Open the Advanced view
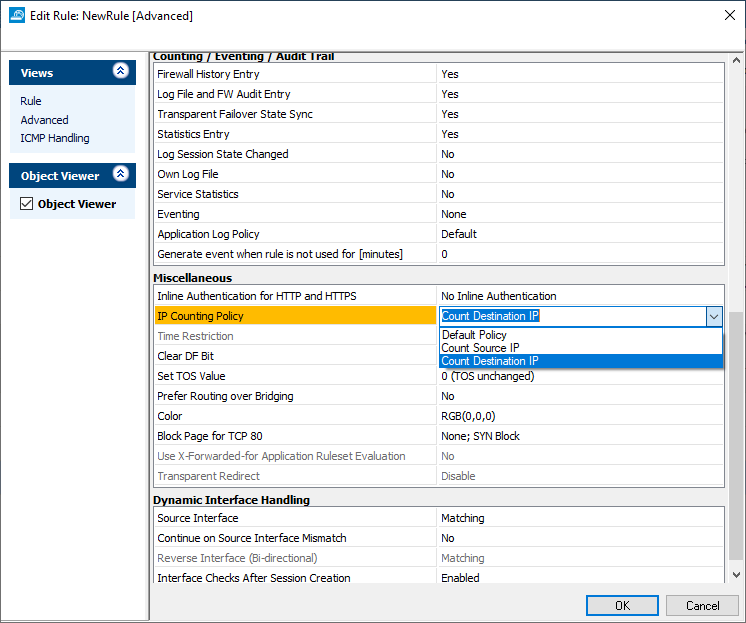The height and width of the screenshot is (623, 746). pyautogui.click(x=44, y=120)
